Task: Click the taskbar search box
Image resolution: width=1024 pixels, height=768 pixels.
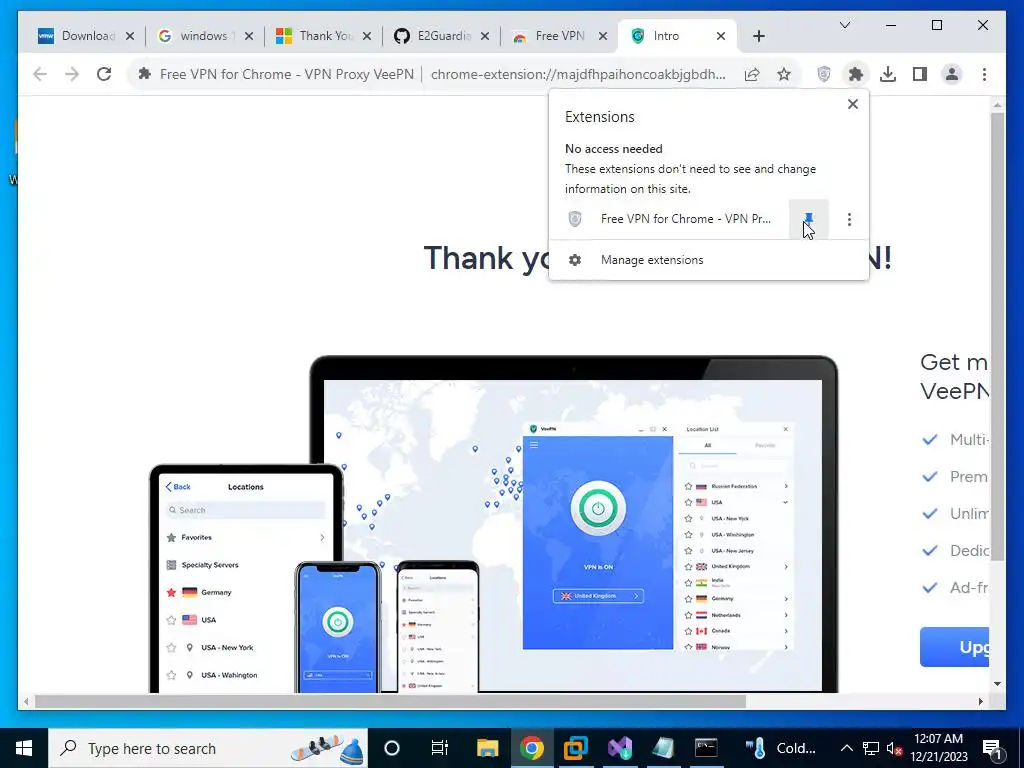Action: pyautogui.click(x=208, y=748)
